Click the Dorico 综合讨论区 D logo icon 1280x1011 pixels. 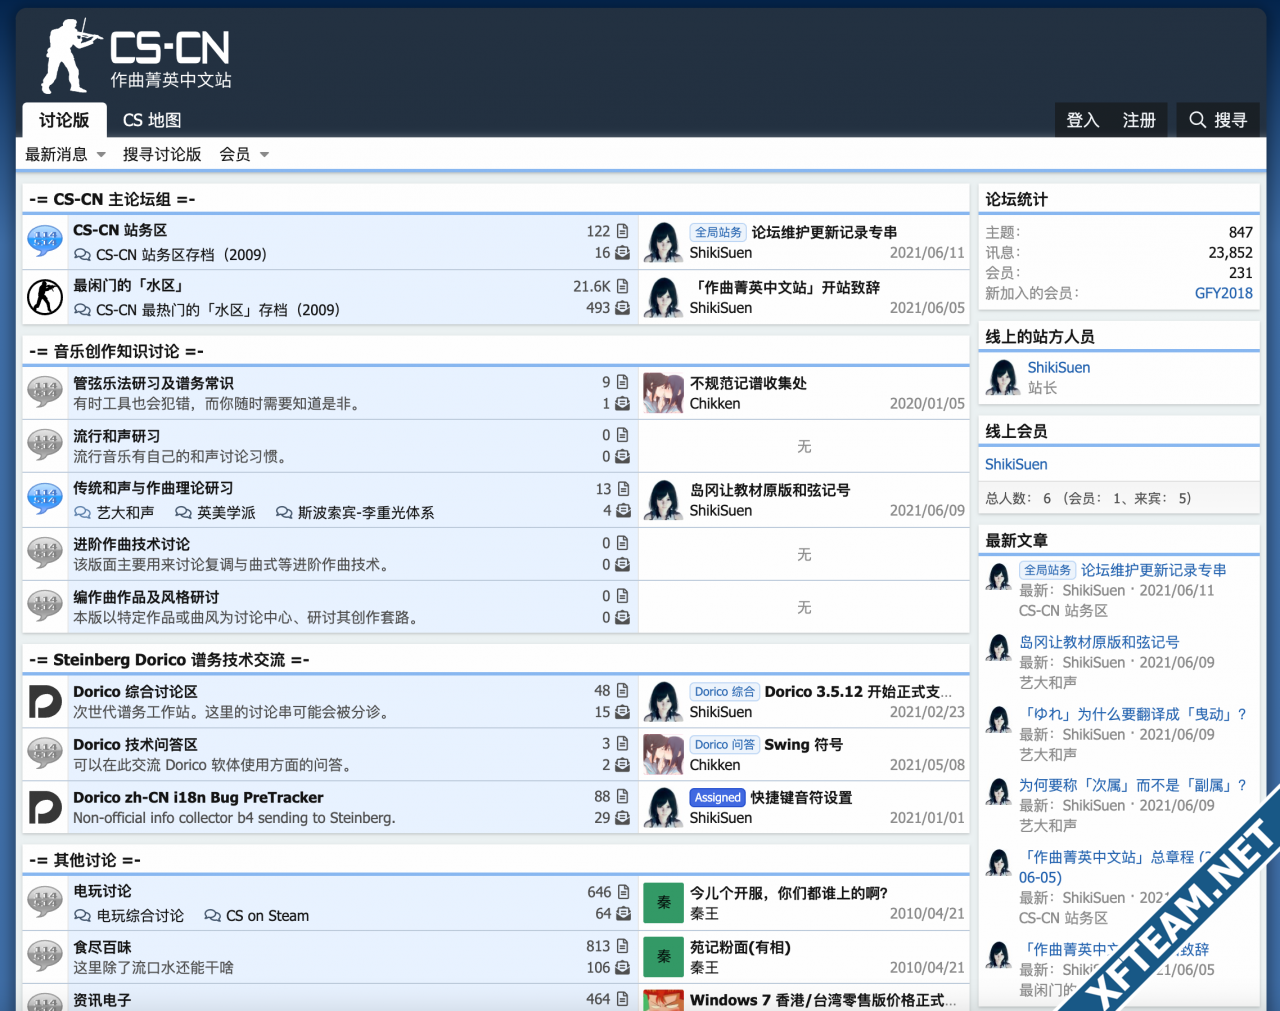tap(45, 701)
